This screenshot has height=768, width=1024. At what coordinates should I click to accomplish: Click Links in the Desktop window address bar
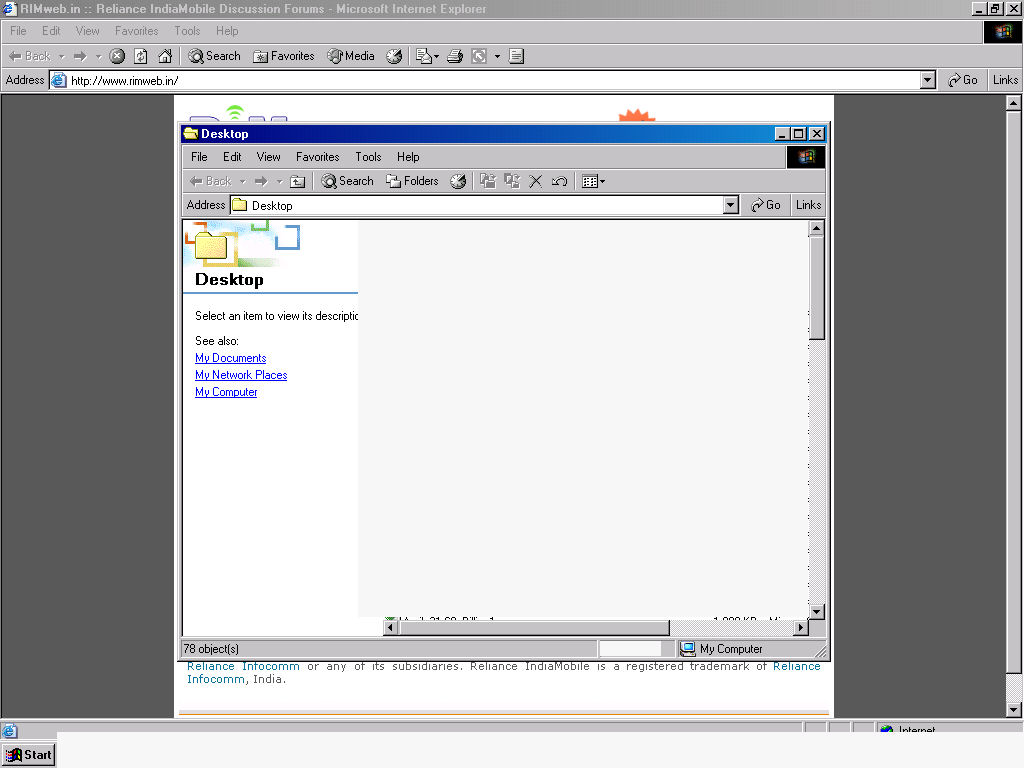pos(808,205)
